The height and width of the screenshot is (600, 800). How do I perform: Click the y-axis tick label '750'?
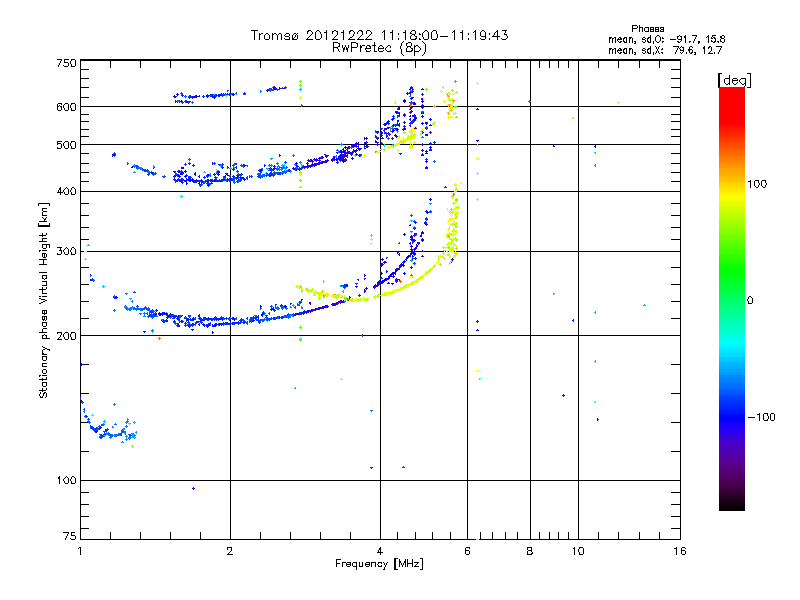tap(66, 63)
